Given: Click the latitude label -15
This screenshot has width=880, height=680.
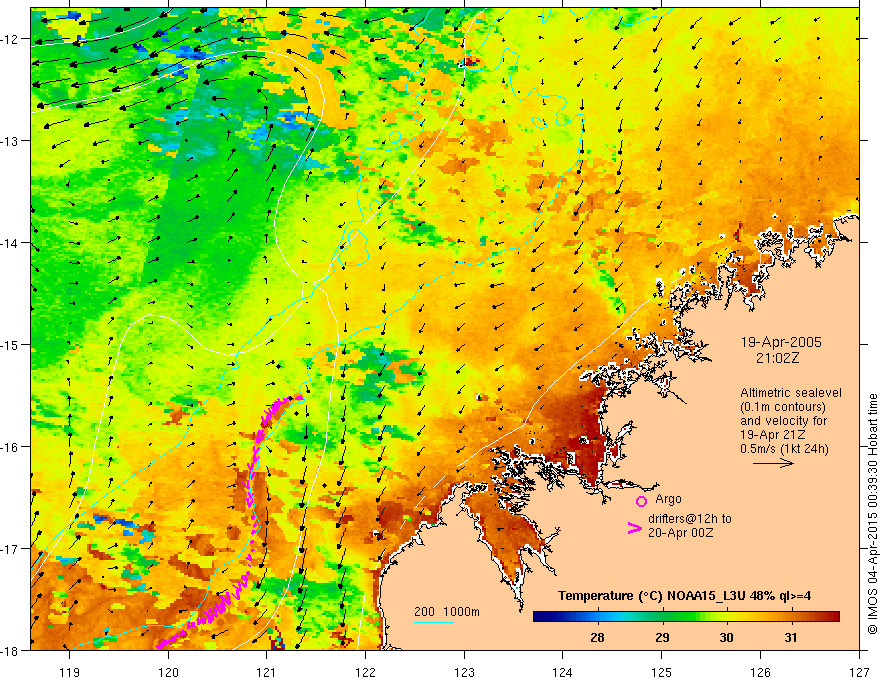Looking at the screenshot, I should point(11,345).
